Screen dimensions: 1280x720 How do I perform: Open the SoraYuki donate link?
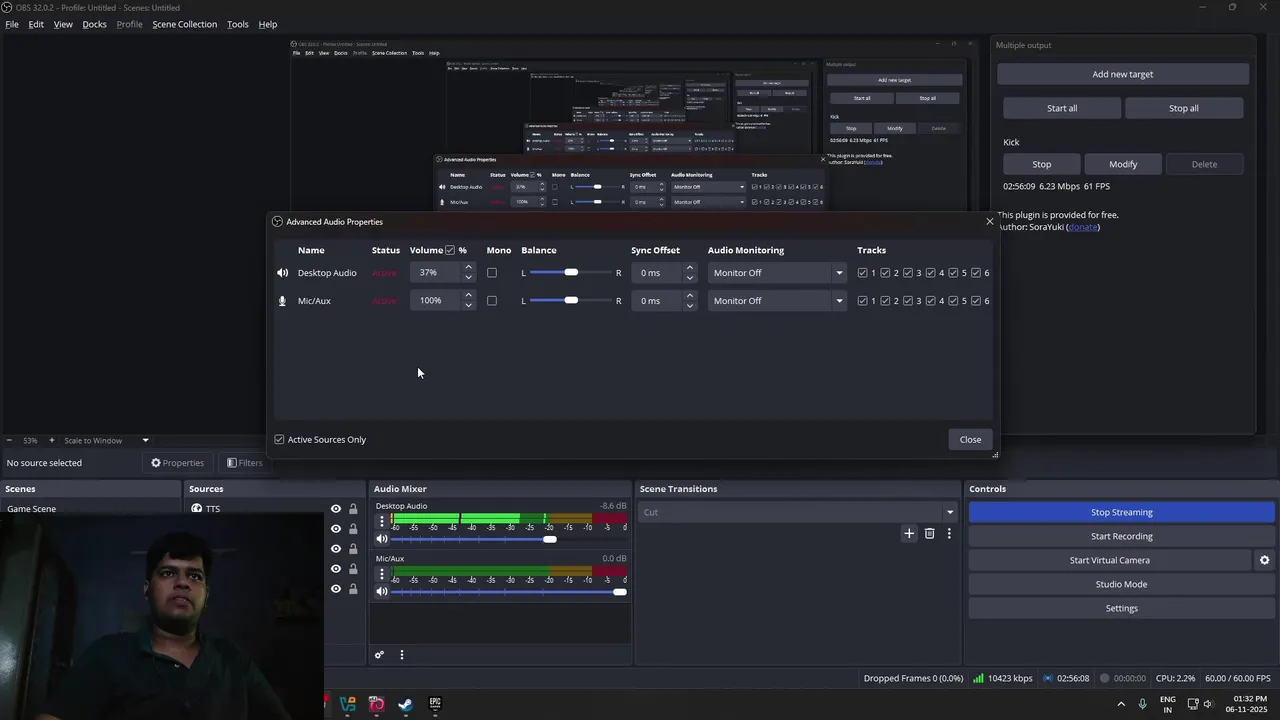click(x=1083, y=227)
